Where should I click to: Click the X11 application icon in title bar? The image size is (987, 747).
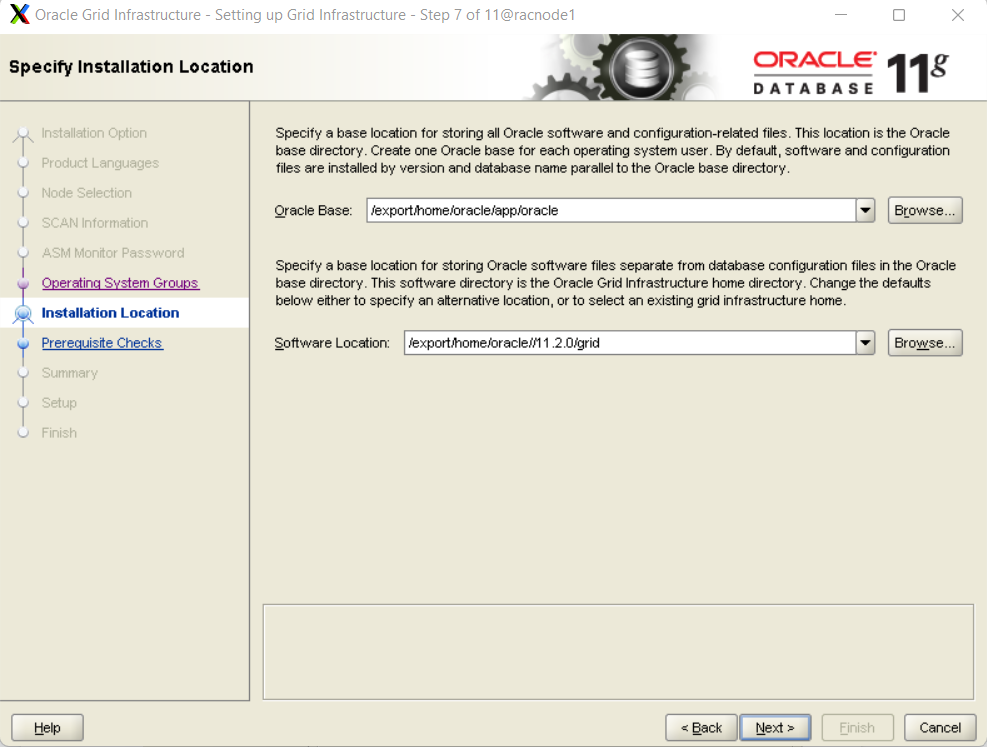click(x=20, y=14)
